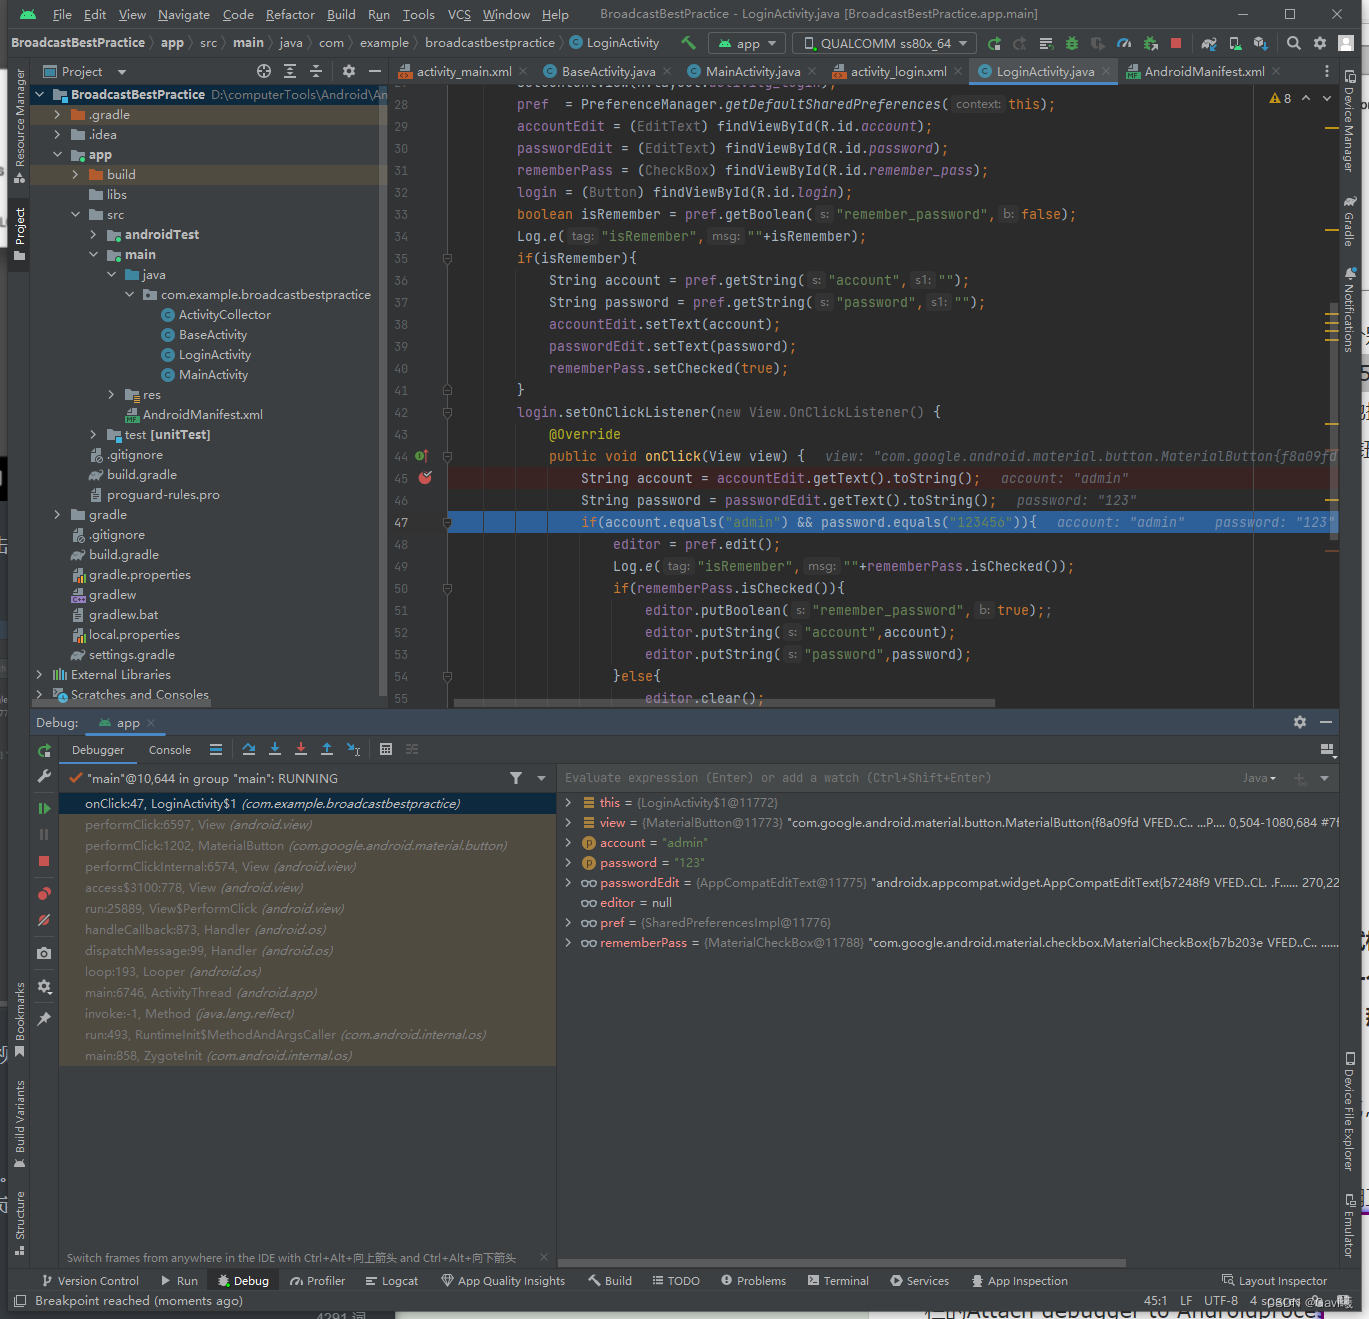Click Resume Program green play icon
Screen dimensions: 1369x1319
click(x=44, y=808)
